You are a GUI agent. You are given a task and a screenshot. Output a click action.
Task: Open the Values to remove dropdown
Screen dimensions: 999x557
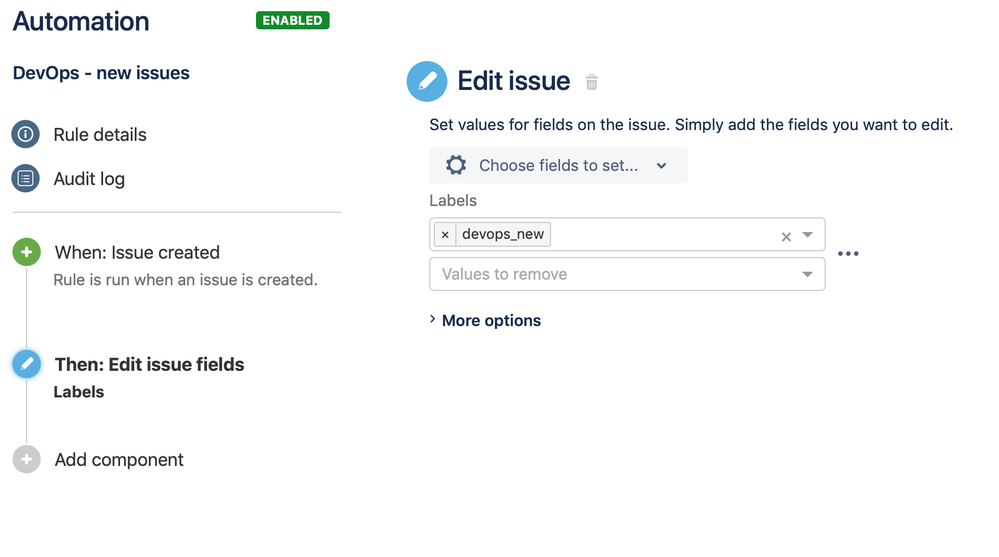[627, 274]
